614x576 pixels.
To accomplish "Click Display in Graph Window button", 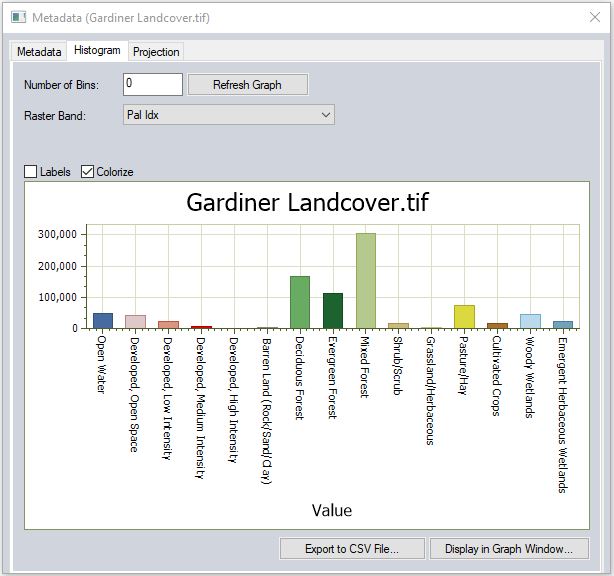I will pos(509,548).
